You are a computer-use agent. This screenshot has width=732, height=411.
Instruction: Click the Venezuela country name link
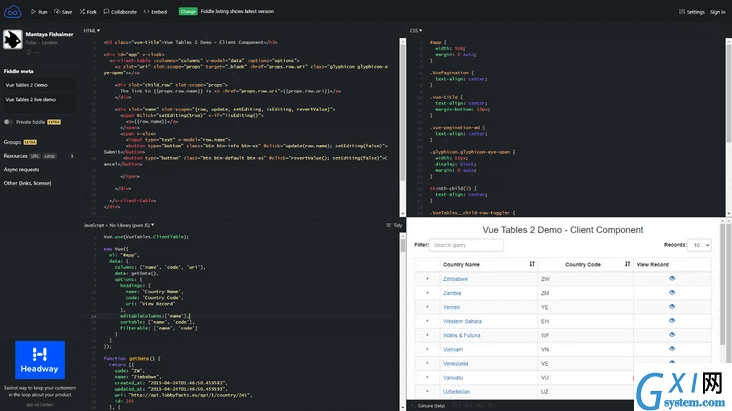click(455, 363)
